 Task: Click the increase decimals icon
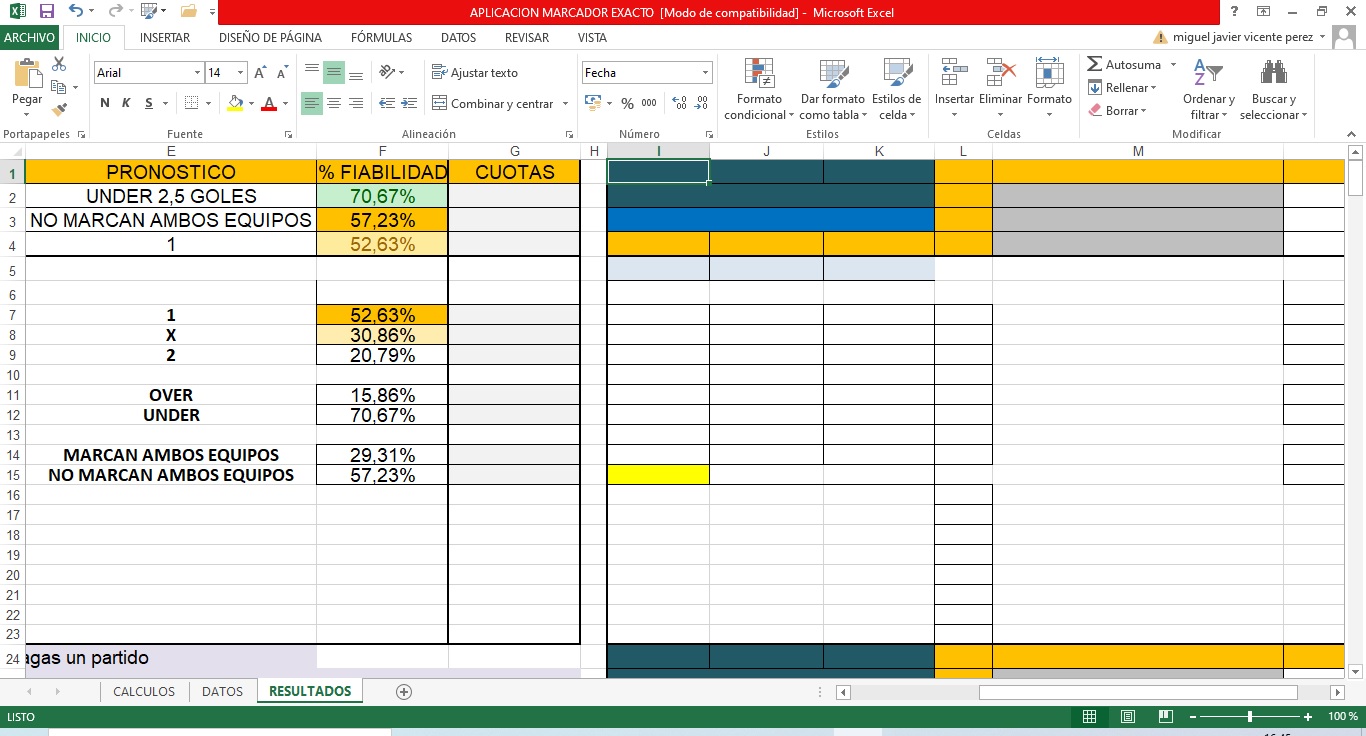[680, 103]
